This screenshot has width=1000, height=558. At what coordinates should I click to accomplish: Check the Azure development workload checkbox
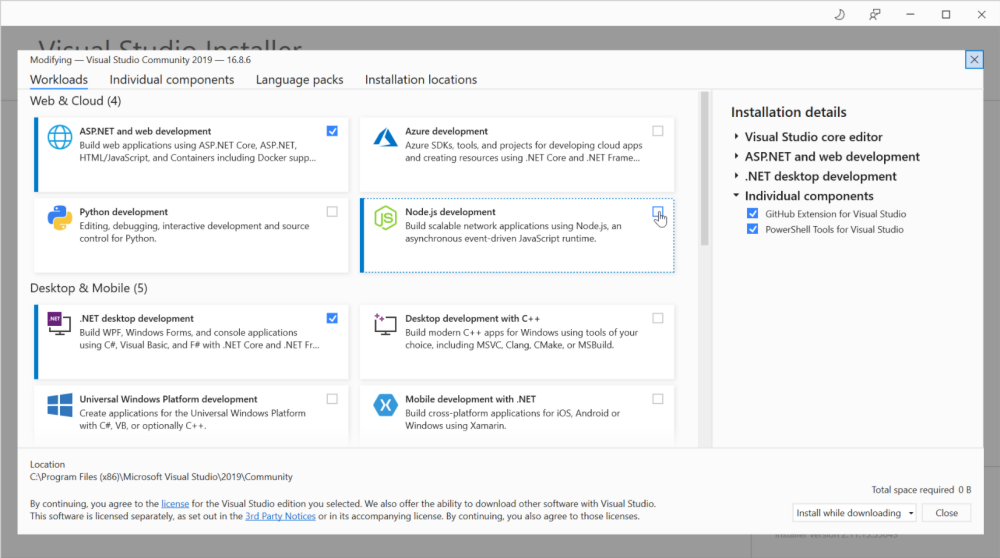click(658, 131)
